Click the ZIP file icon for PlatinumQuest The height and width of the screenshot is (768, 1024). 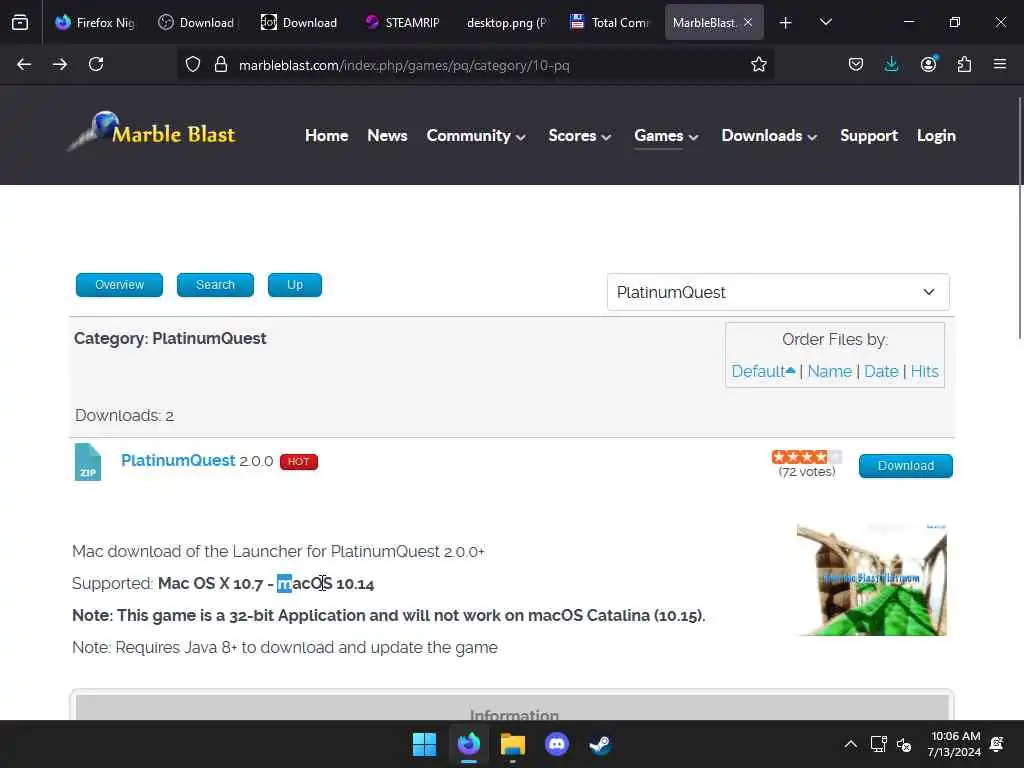click(88, 462)
